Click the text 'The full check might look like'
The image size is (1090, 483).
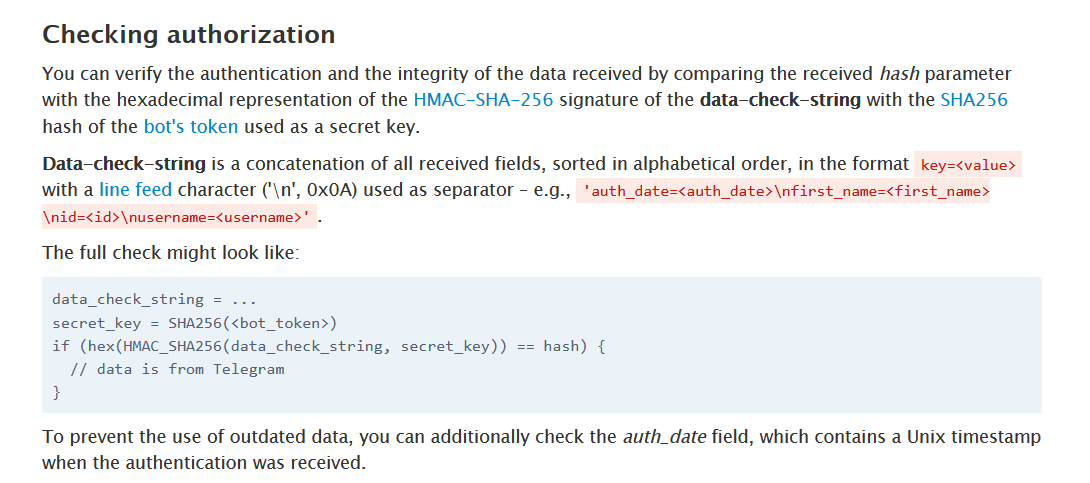click(170, 252)
